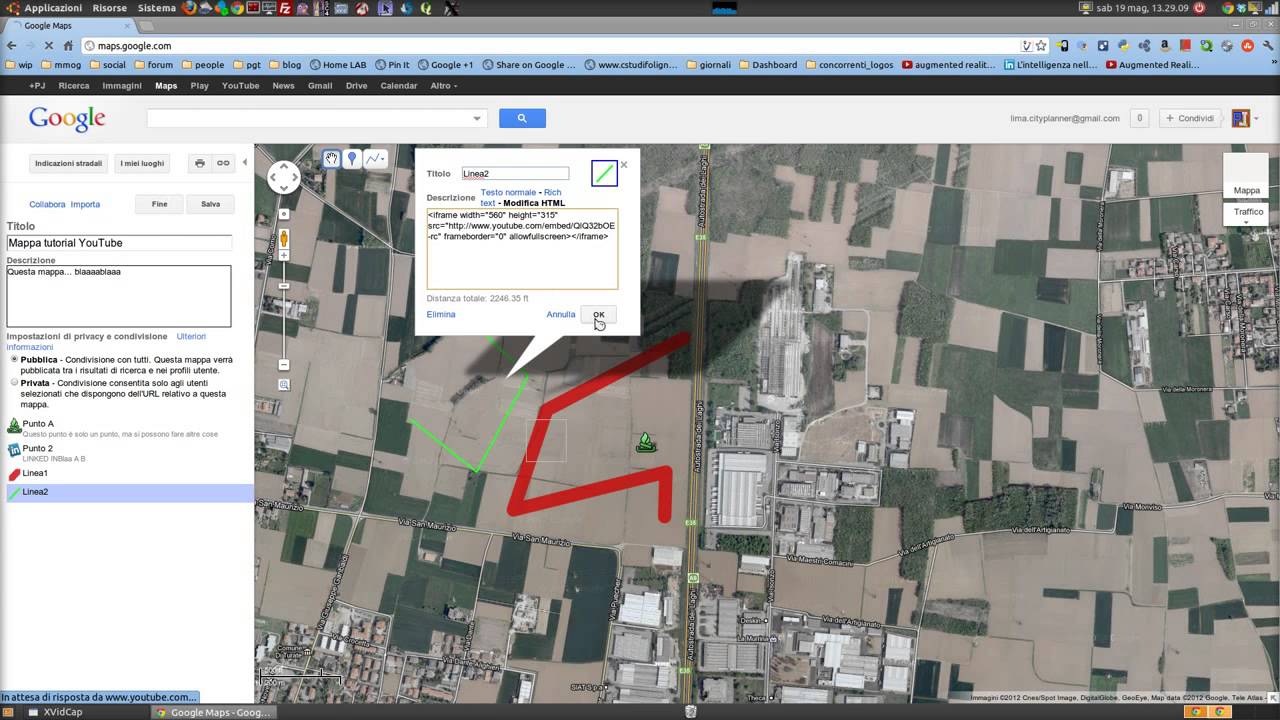Screen dimensions: 1280x720
Task: Click the link chain icon in sidebar
Action: pyautogui.click(x=223, y=163)
